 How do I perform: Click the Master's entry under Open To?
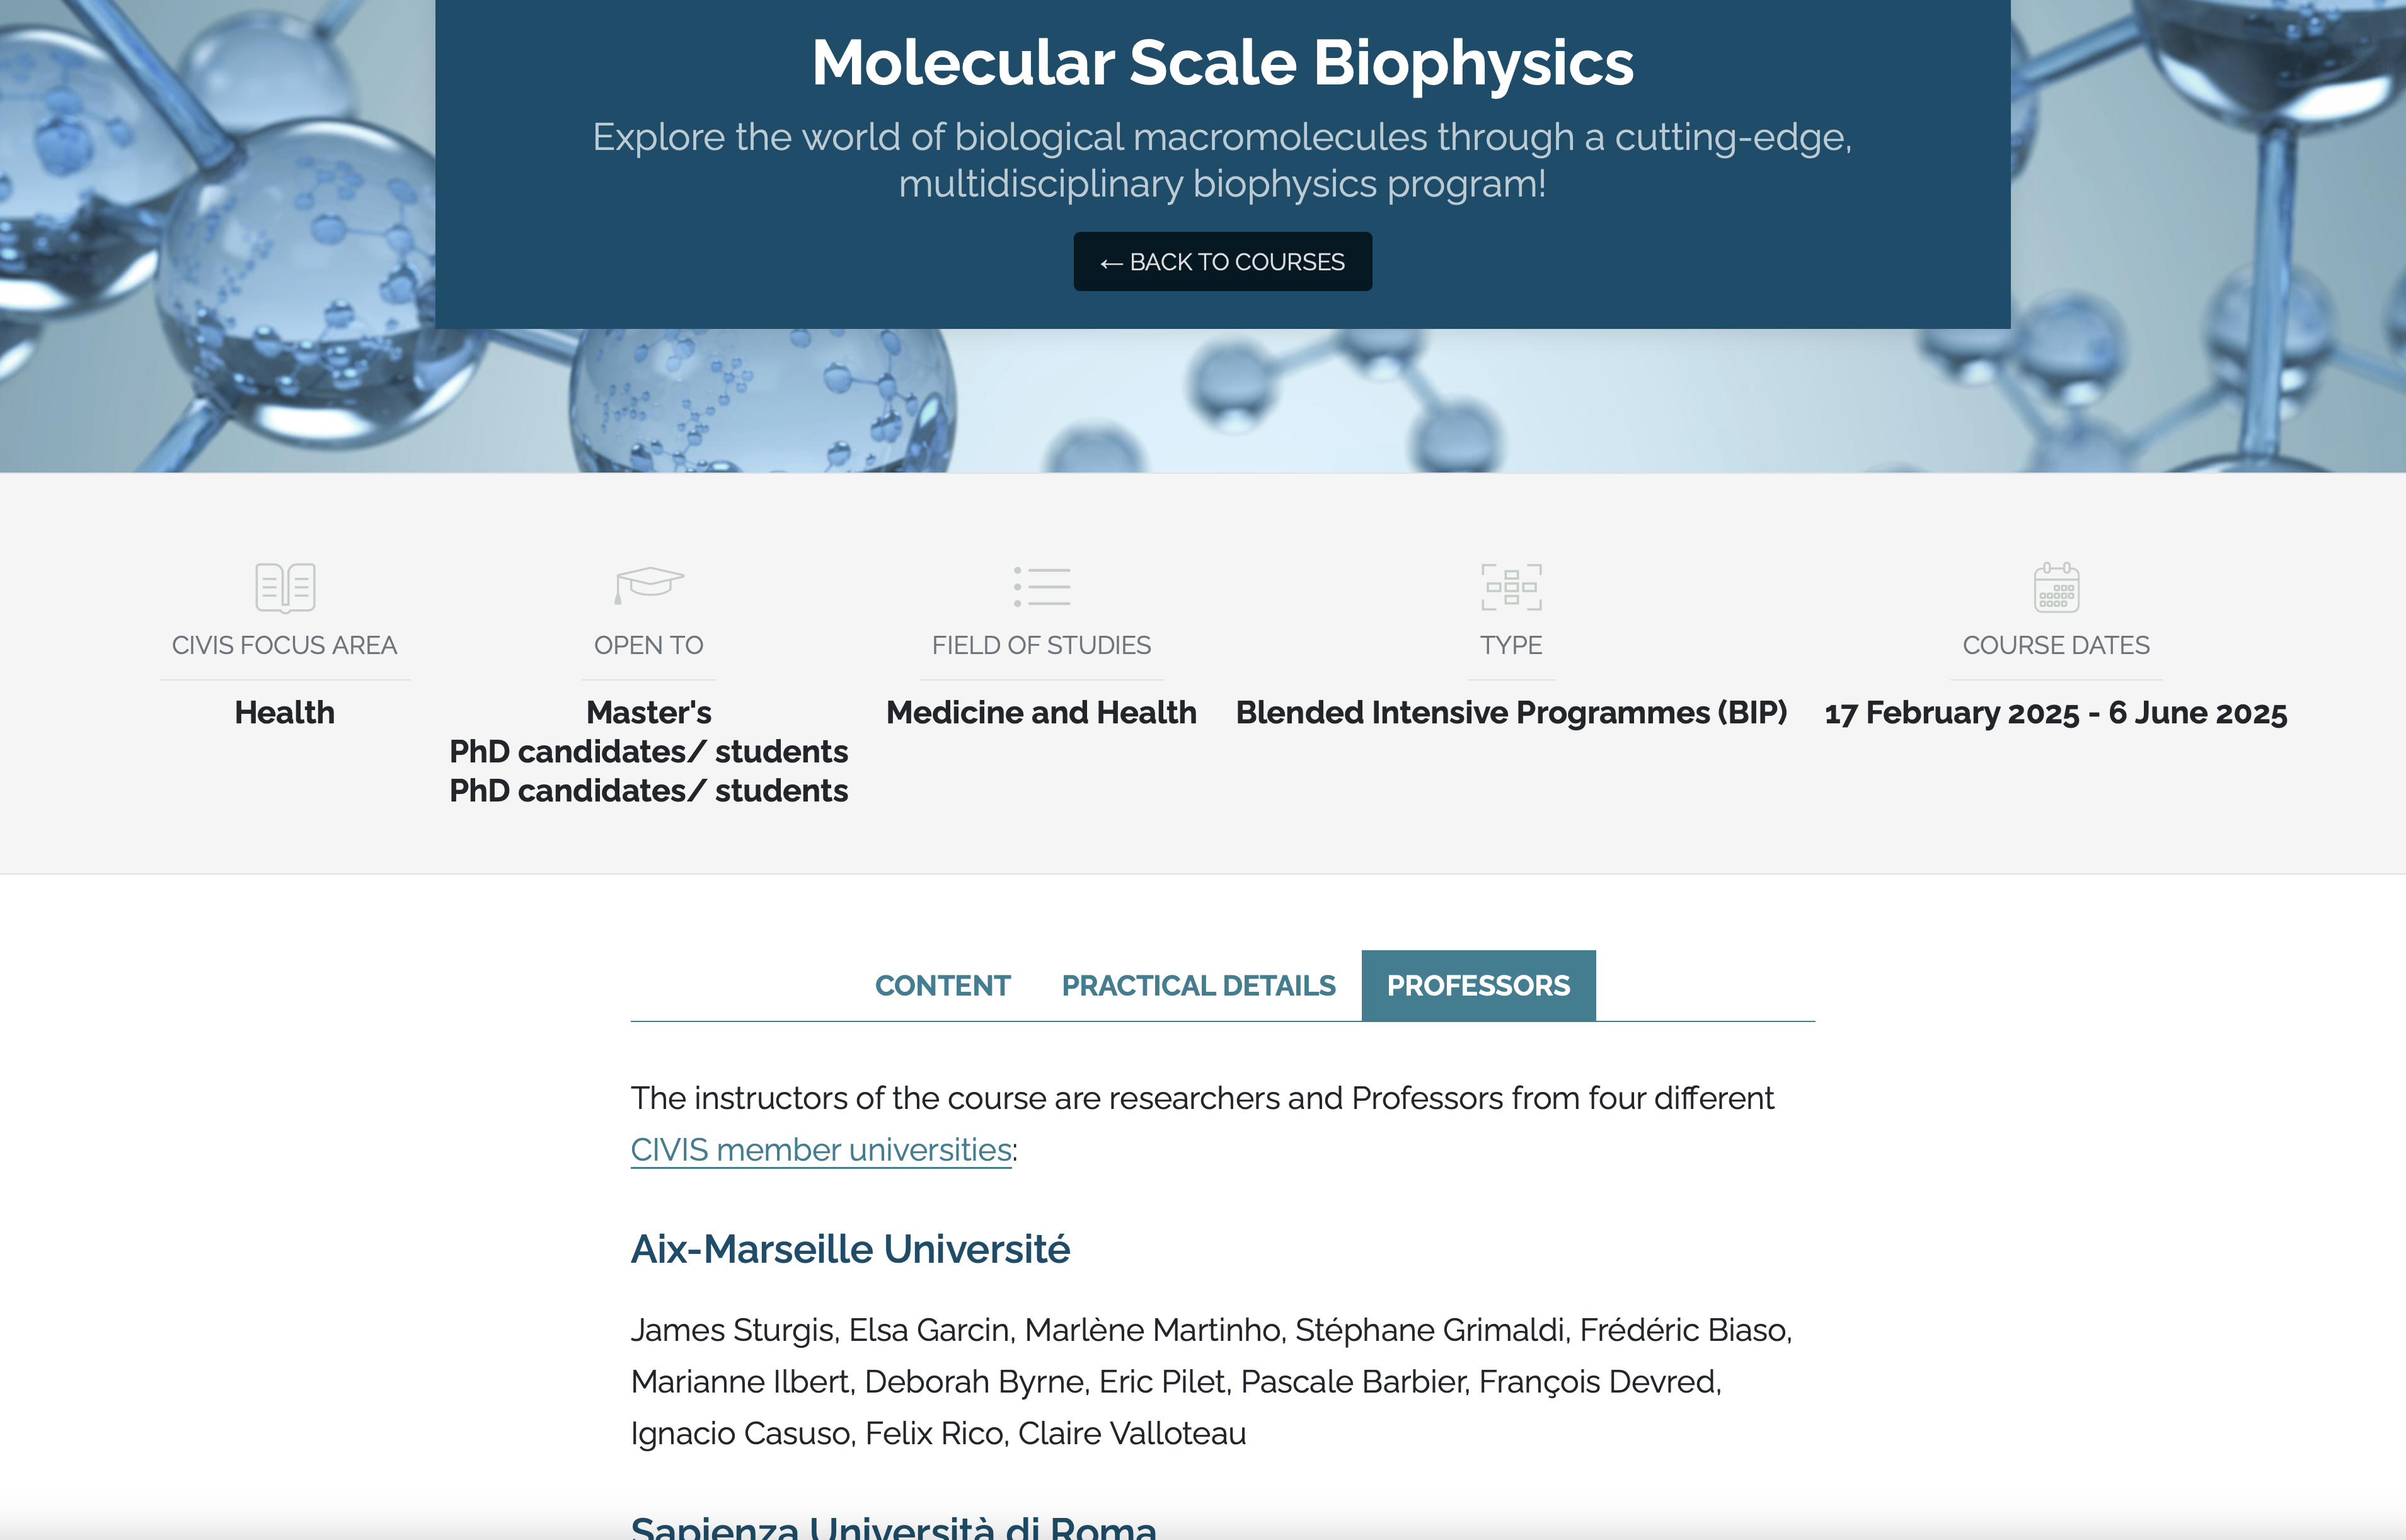(649, 713)
